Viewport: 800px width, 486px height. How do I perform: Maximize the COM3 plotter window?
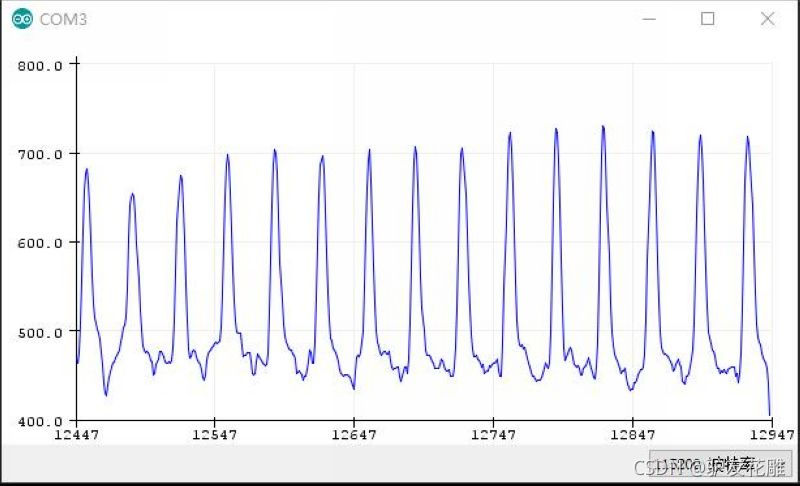click(708, 19)
